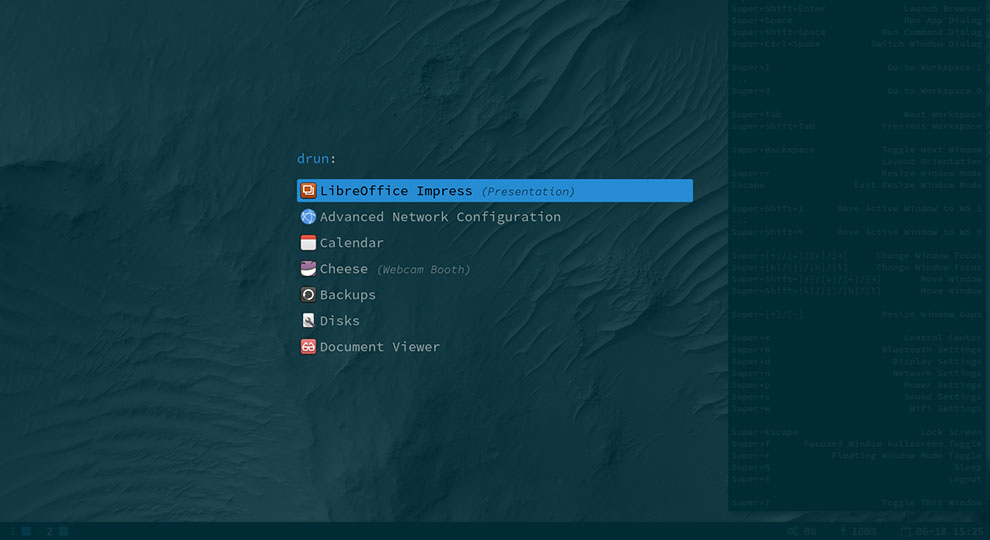Switch to workspace 1 in bottom bar

(x=20, y=531)
